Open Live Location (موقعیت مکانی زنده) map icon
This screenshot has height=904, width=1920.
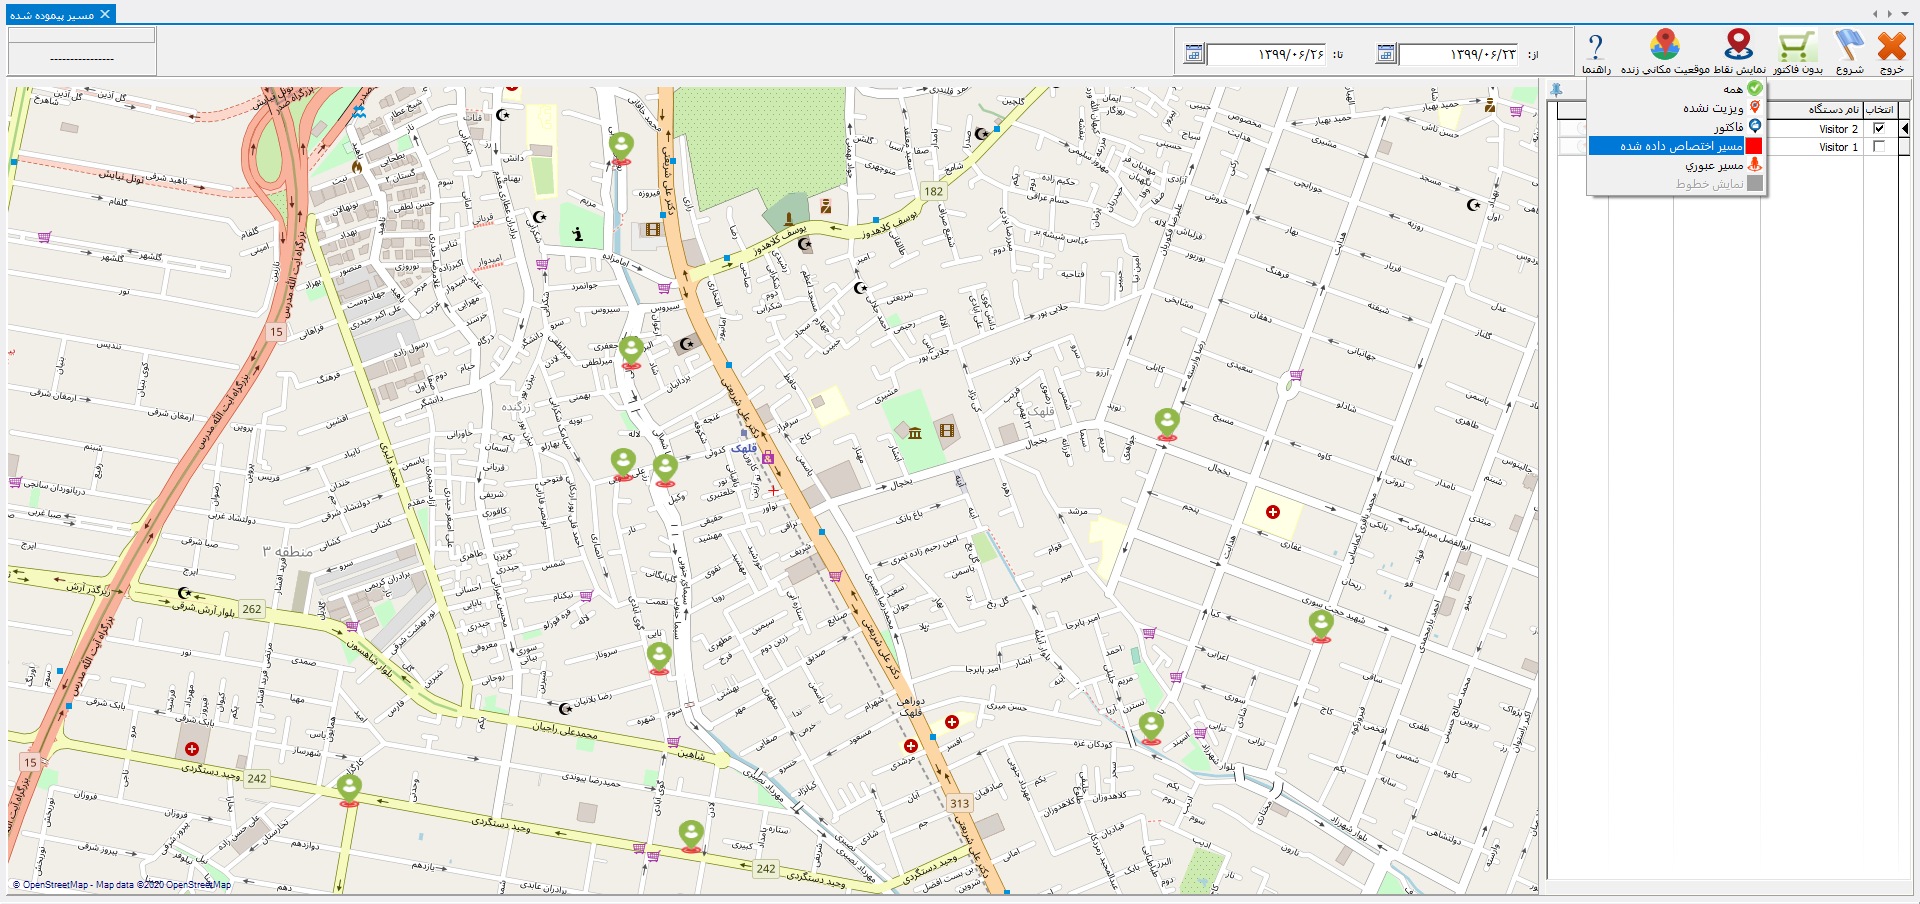[x=1665, y=46]
